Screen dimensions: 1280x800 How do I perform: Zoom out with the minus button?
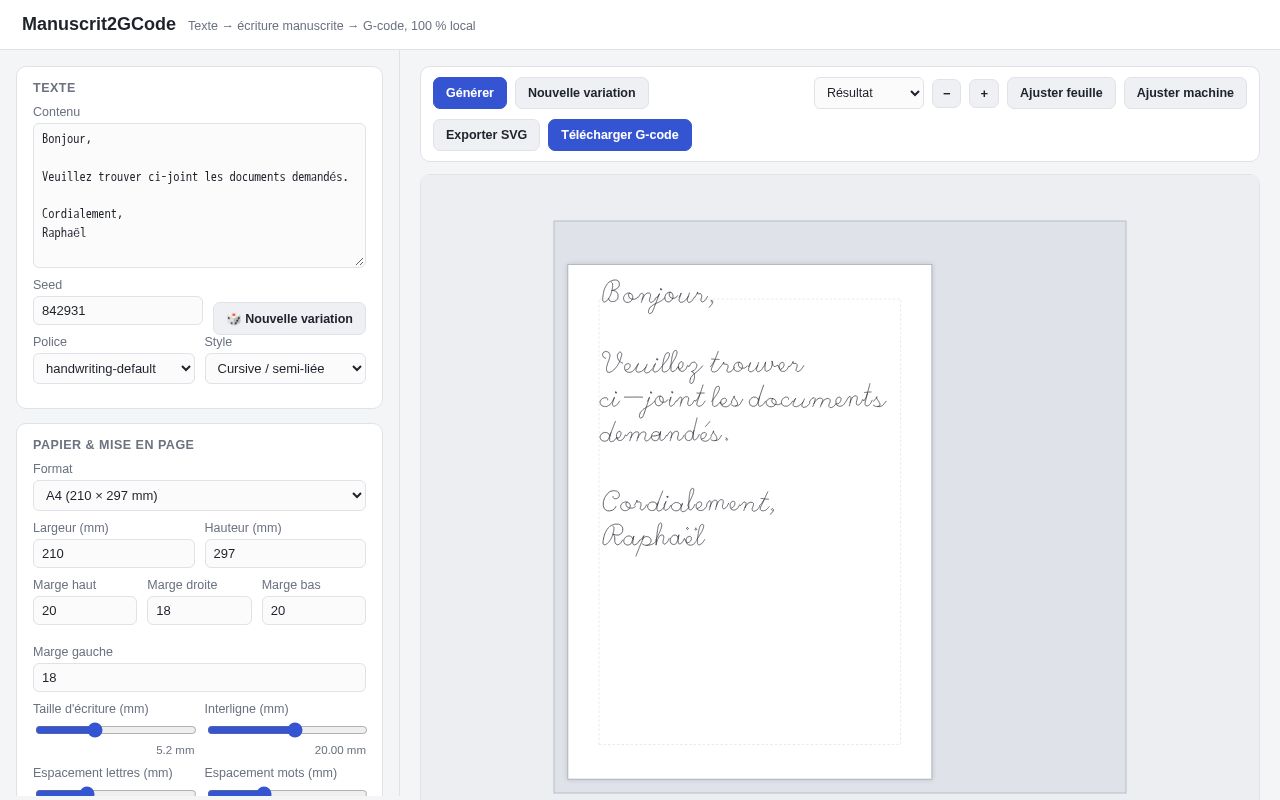pyautogui.click(x=946, y=93)
